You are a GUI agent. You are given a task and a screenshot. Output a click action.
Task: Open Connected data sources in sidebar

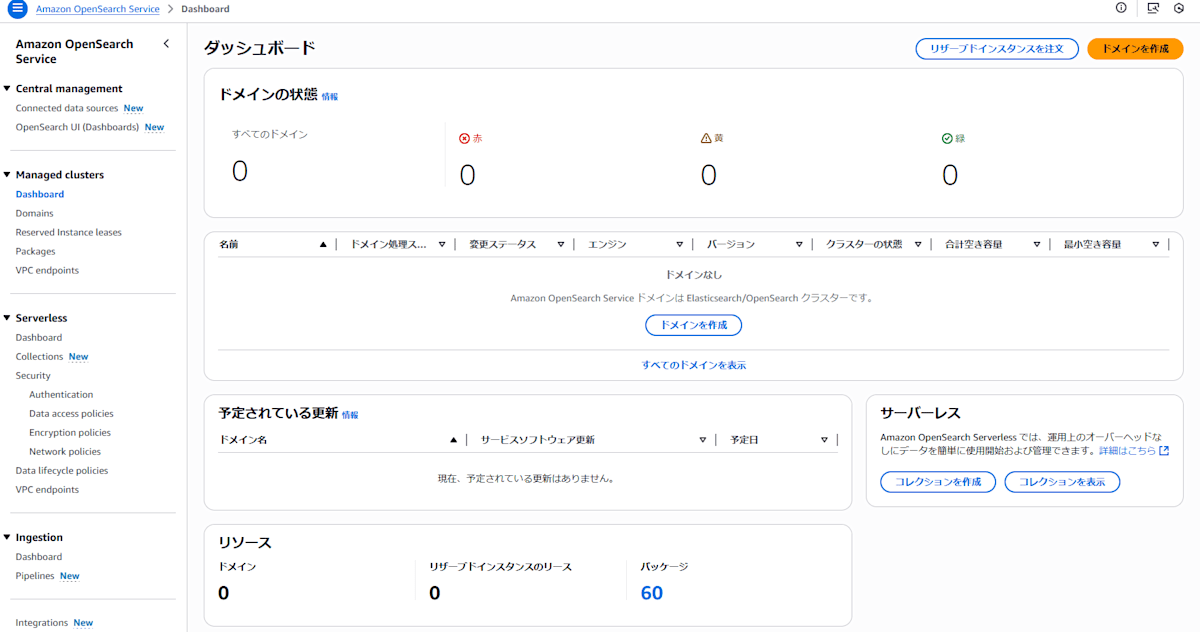click(67, 108)
